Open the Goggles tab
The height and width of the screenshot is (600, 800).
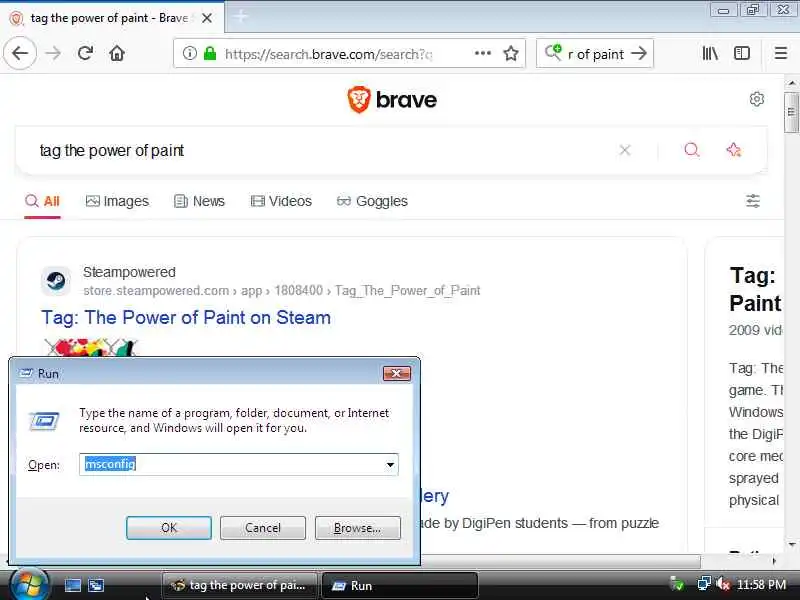372,201
